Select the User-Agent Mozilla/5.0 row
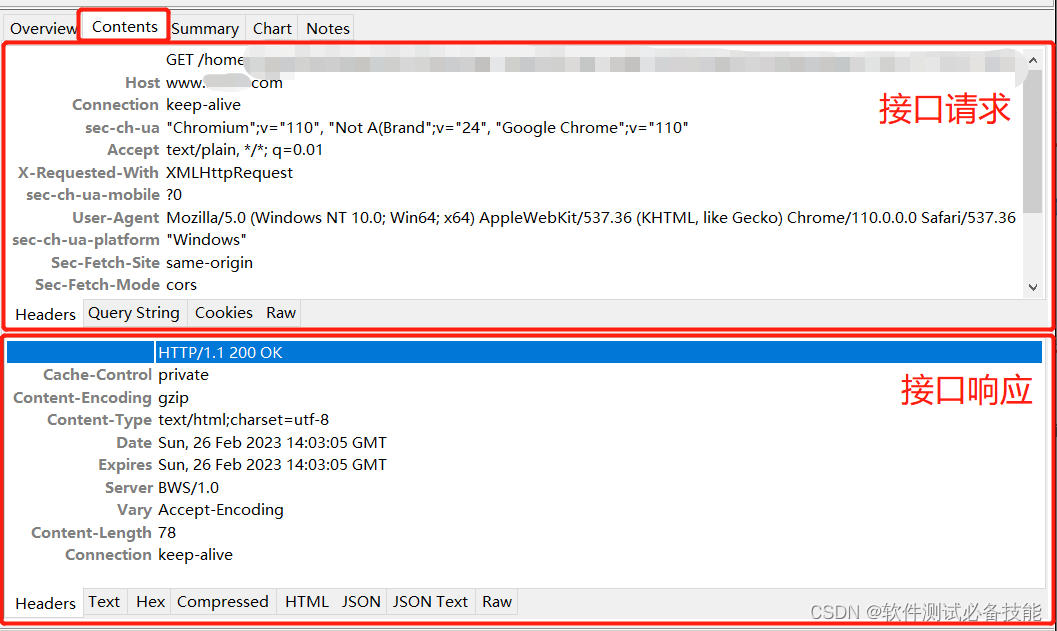This screenshot has width=1057, height=631. 514,218
